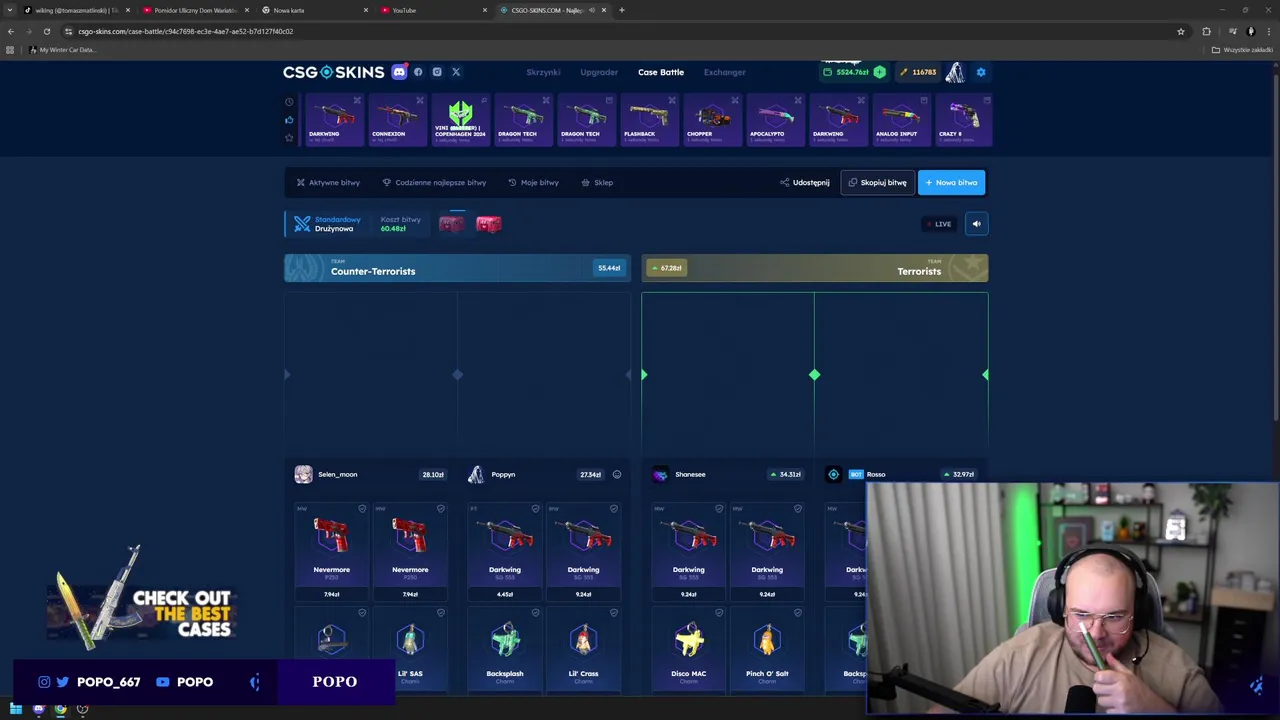This screenshot has height=720, width=1280.
Task: Open Shanesee player avatar
Action: coord(660,474)
